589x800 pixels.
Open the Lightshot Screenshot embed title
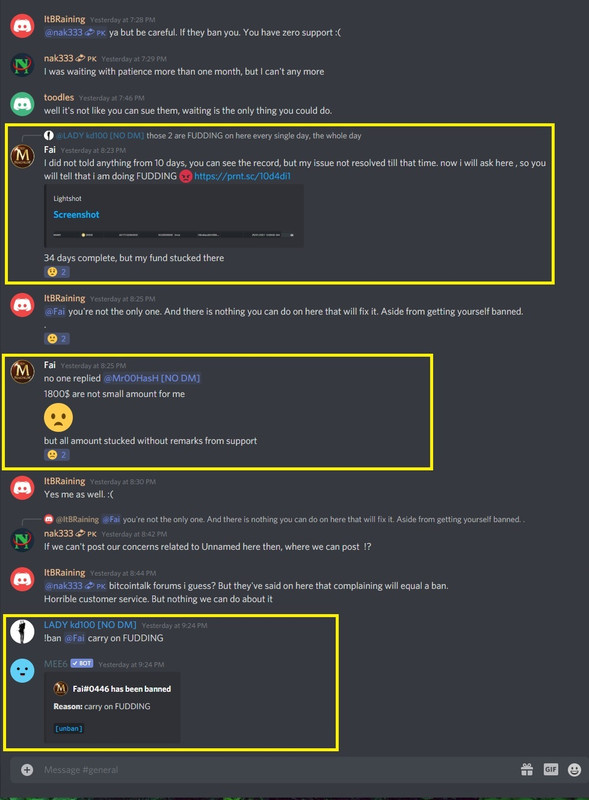click(x=76, y=214)
